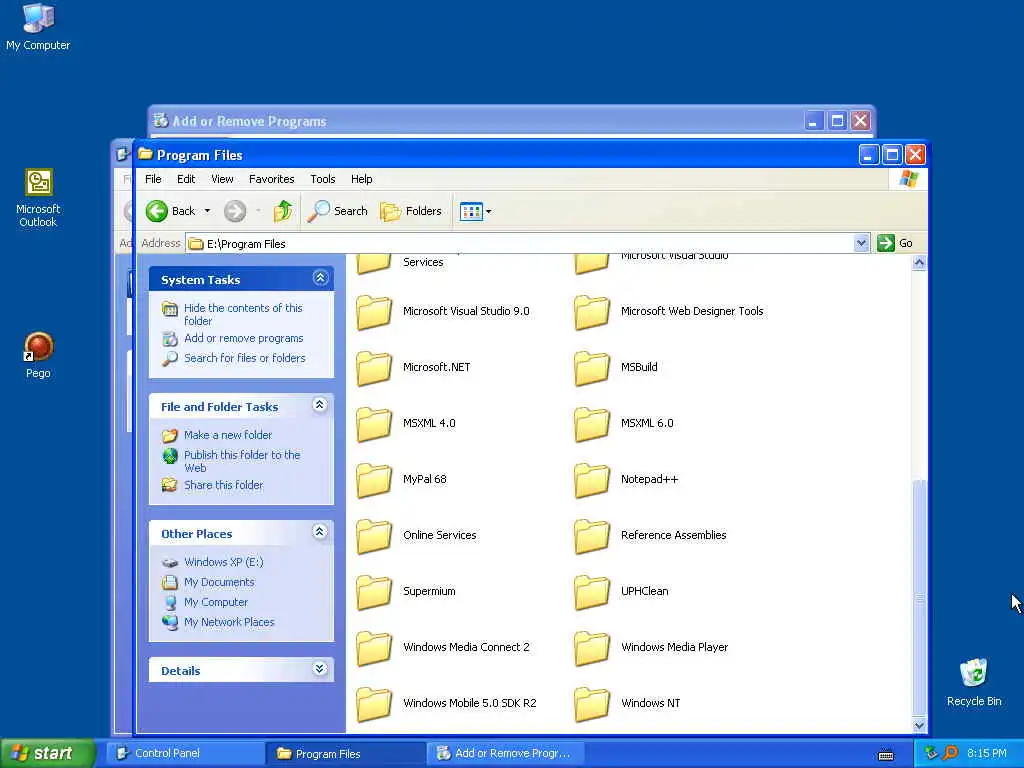Select the Supermium folder icon

[x=374, y=592]
